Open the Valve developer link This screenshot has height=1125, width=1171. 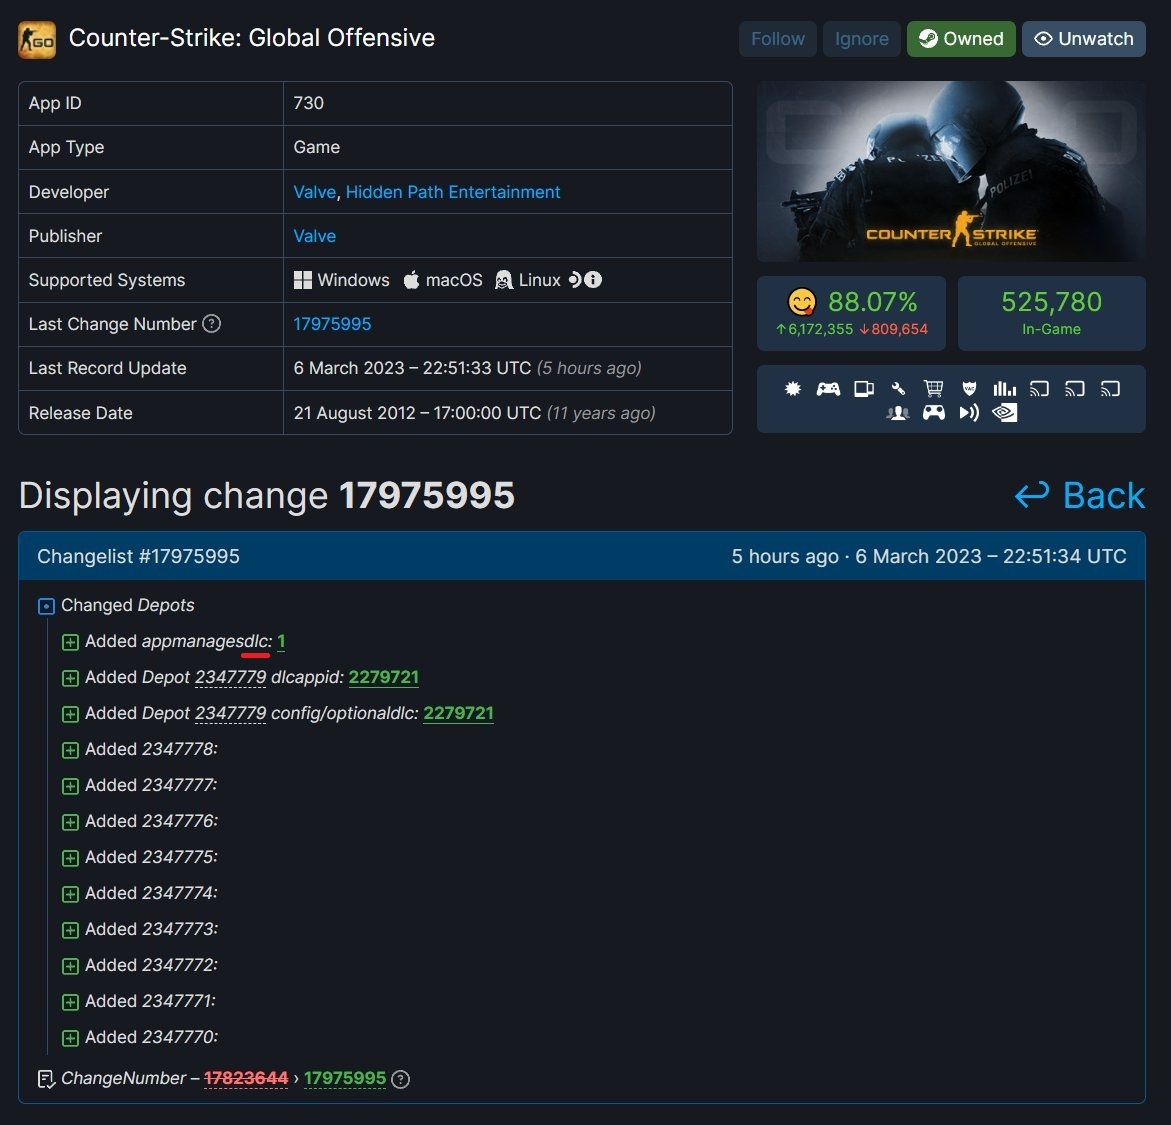pyautogui.click(x=314, y=192)
